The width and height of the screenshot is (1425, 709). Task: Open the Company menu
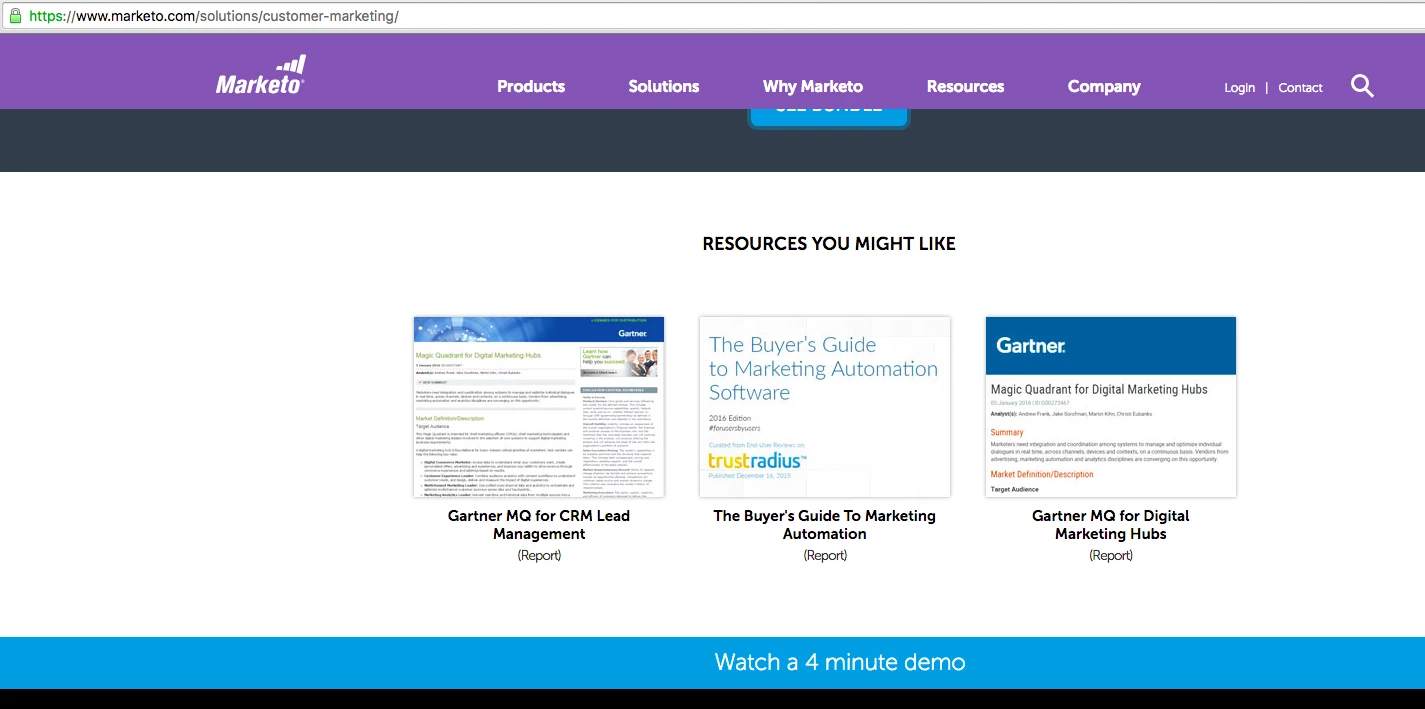(1104, 87)
